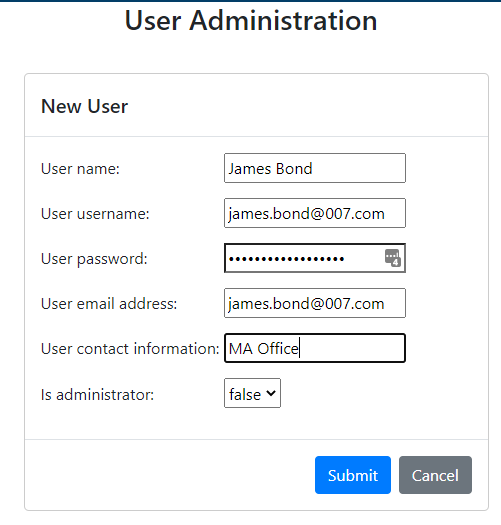Screen dimensions: 501x525
Task: Select the "User contact information:" label
Action: click(x=130, y=349)
